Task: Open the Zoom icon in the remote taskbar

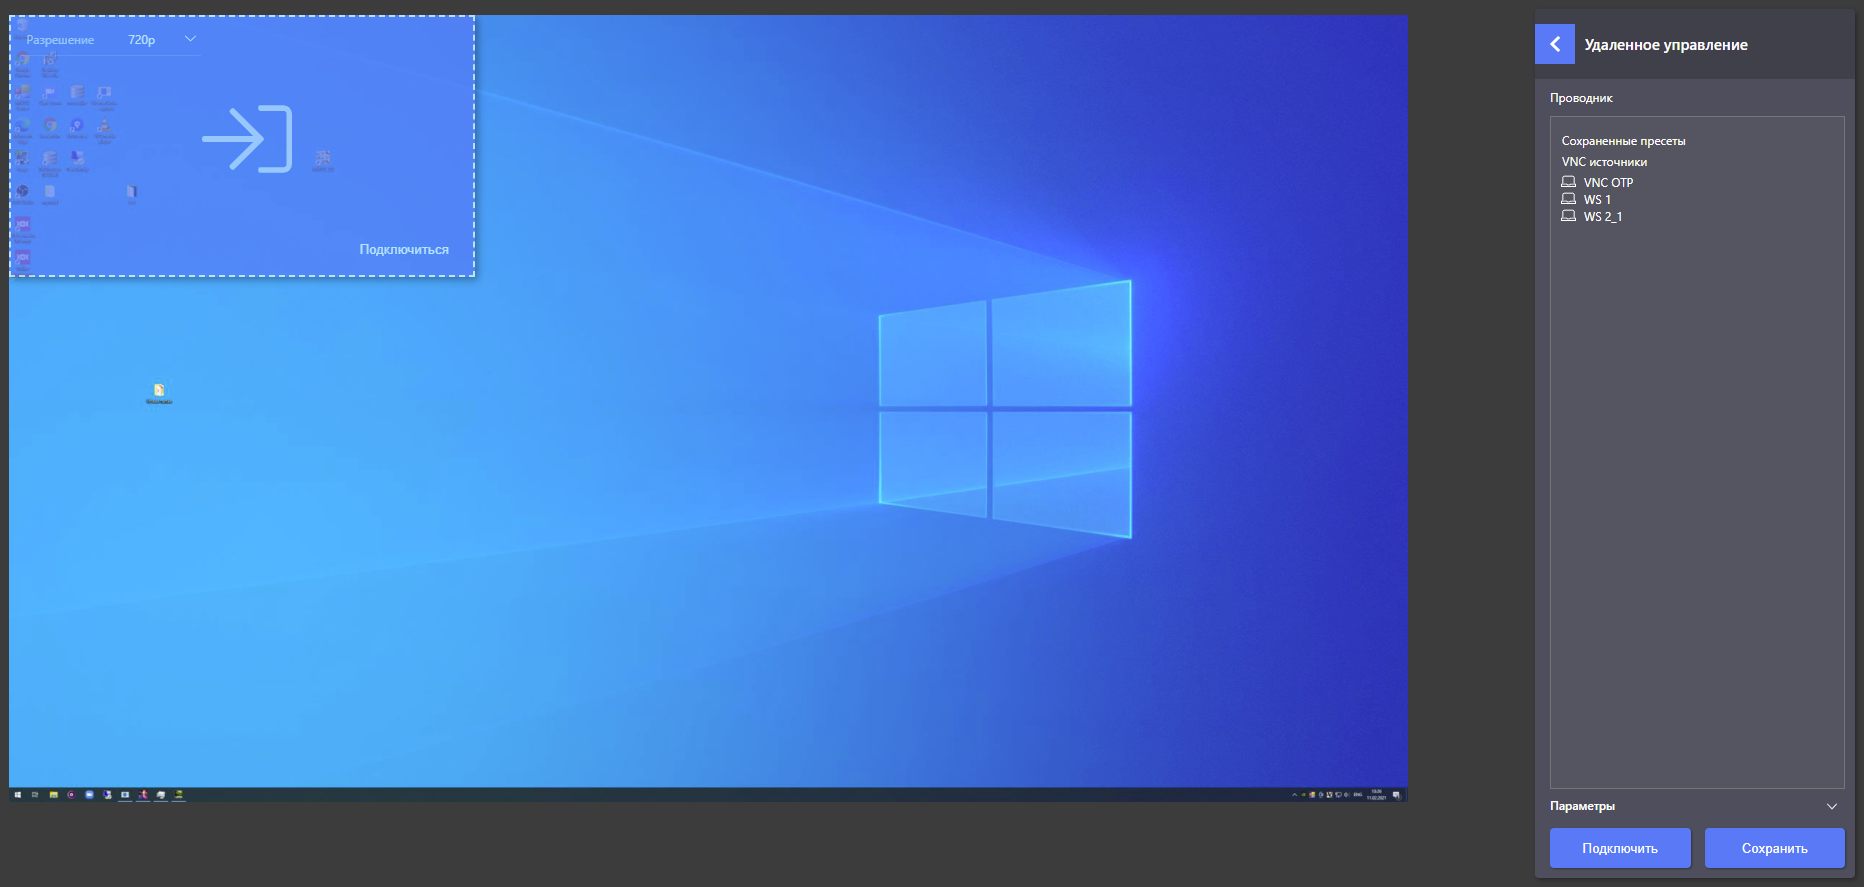Action: click(x=89, y=795)
